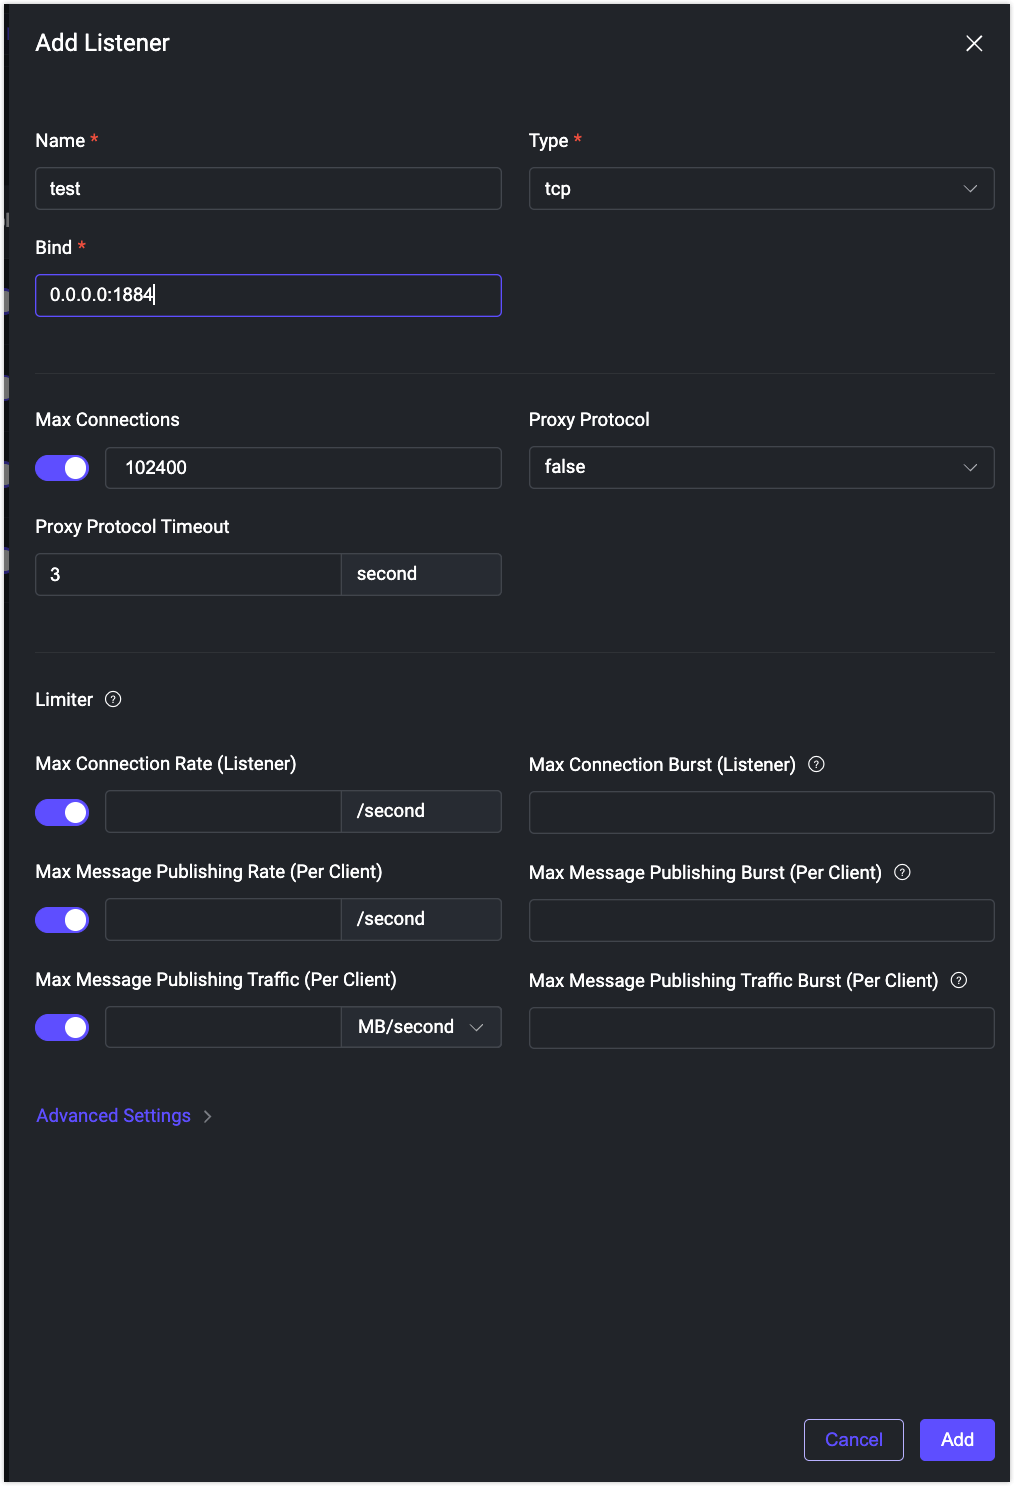Click the Bind address input field
Image resolution: width=1014 pixels, height=1486 pixels.
(268, 295)
